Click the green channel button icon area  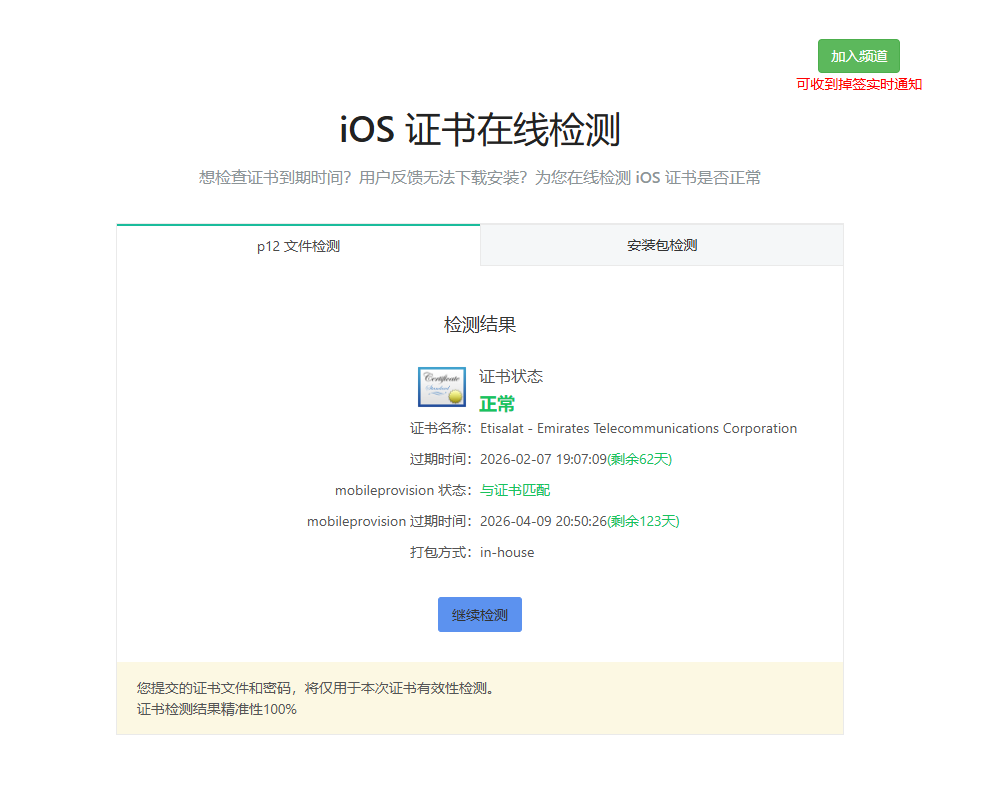click(860, 56)
